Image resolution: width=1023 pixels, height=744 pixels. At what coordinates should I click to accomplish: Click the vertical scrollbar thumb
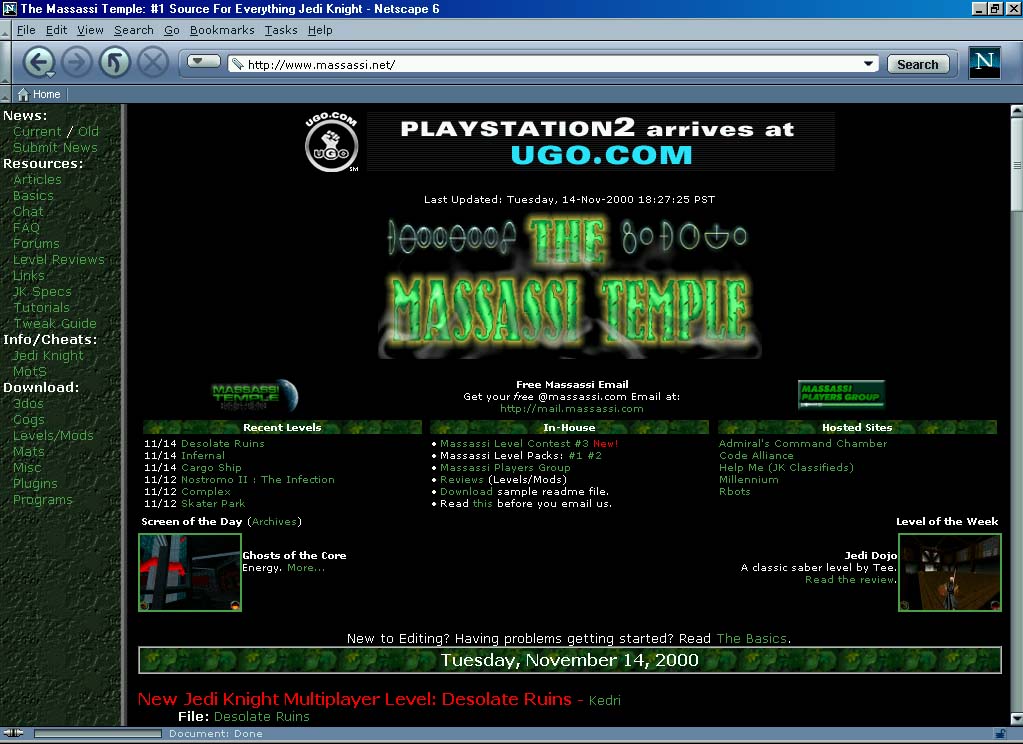click(1016, 164)
